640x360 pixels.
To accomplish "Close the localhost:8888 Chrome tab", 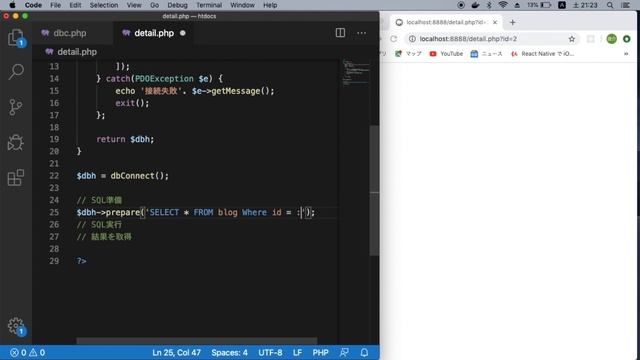I will pyautogui.click(x=495, y=22).
